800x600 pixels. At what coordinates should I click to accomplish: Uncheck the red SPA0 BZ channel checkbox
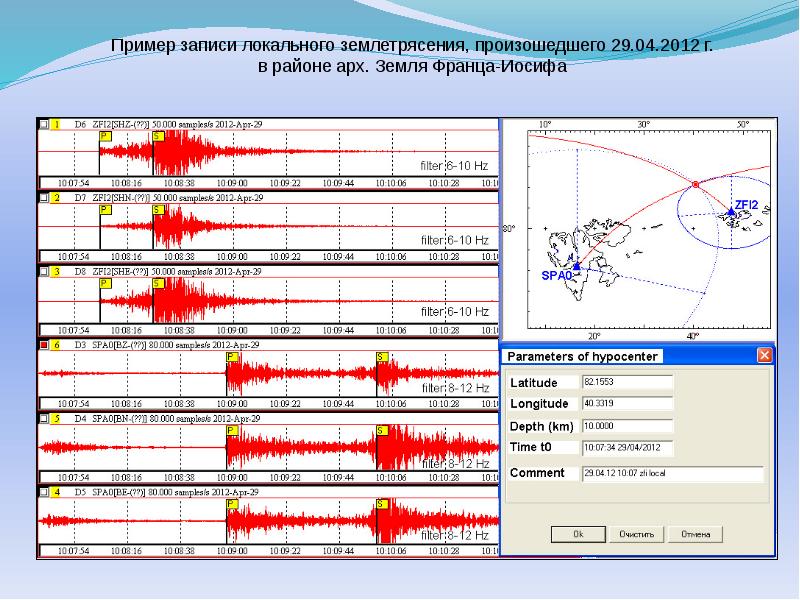[x=44, y=345]
